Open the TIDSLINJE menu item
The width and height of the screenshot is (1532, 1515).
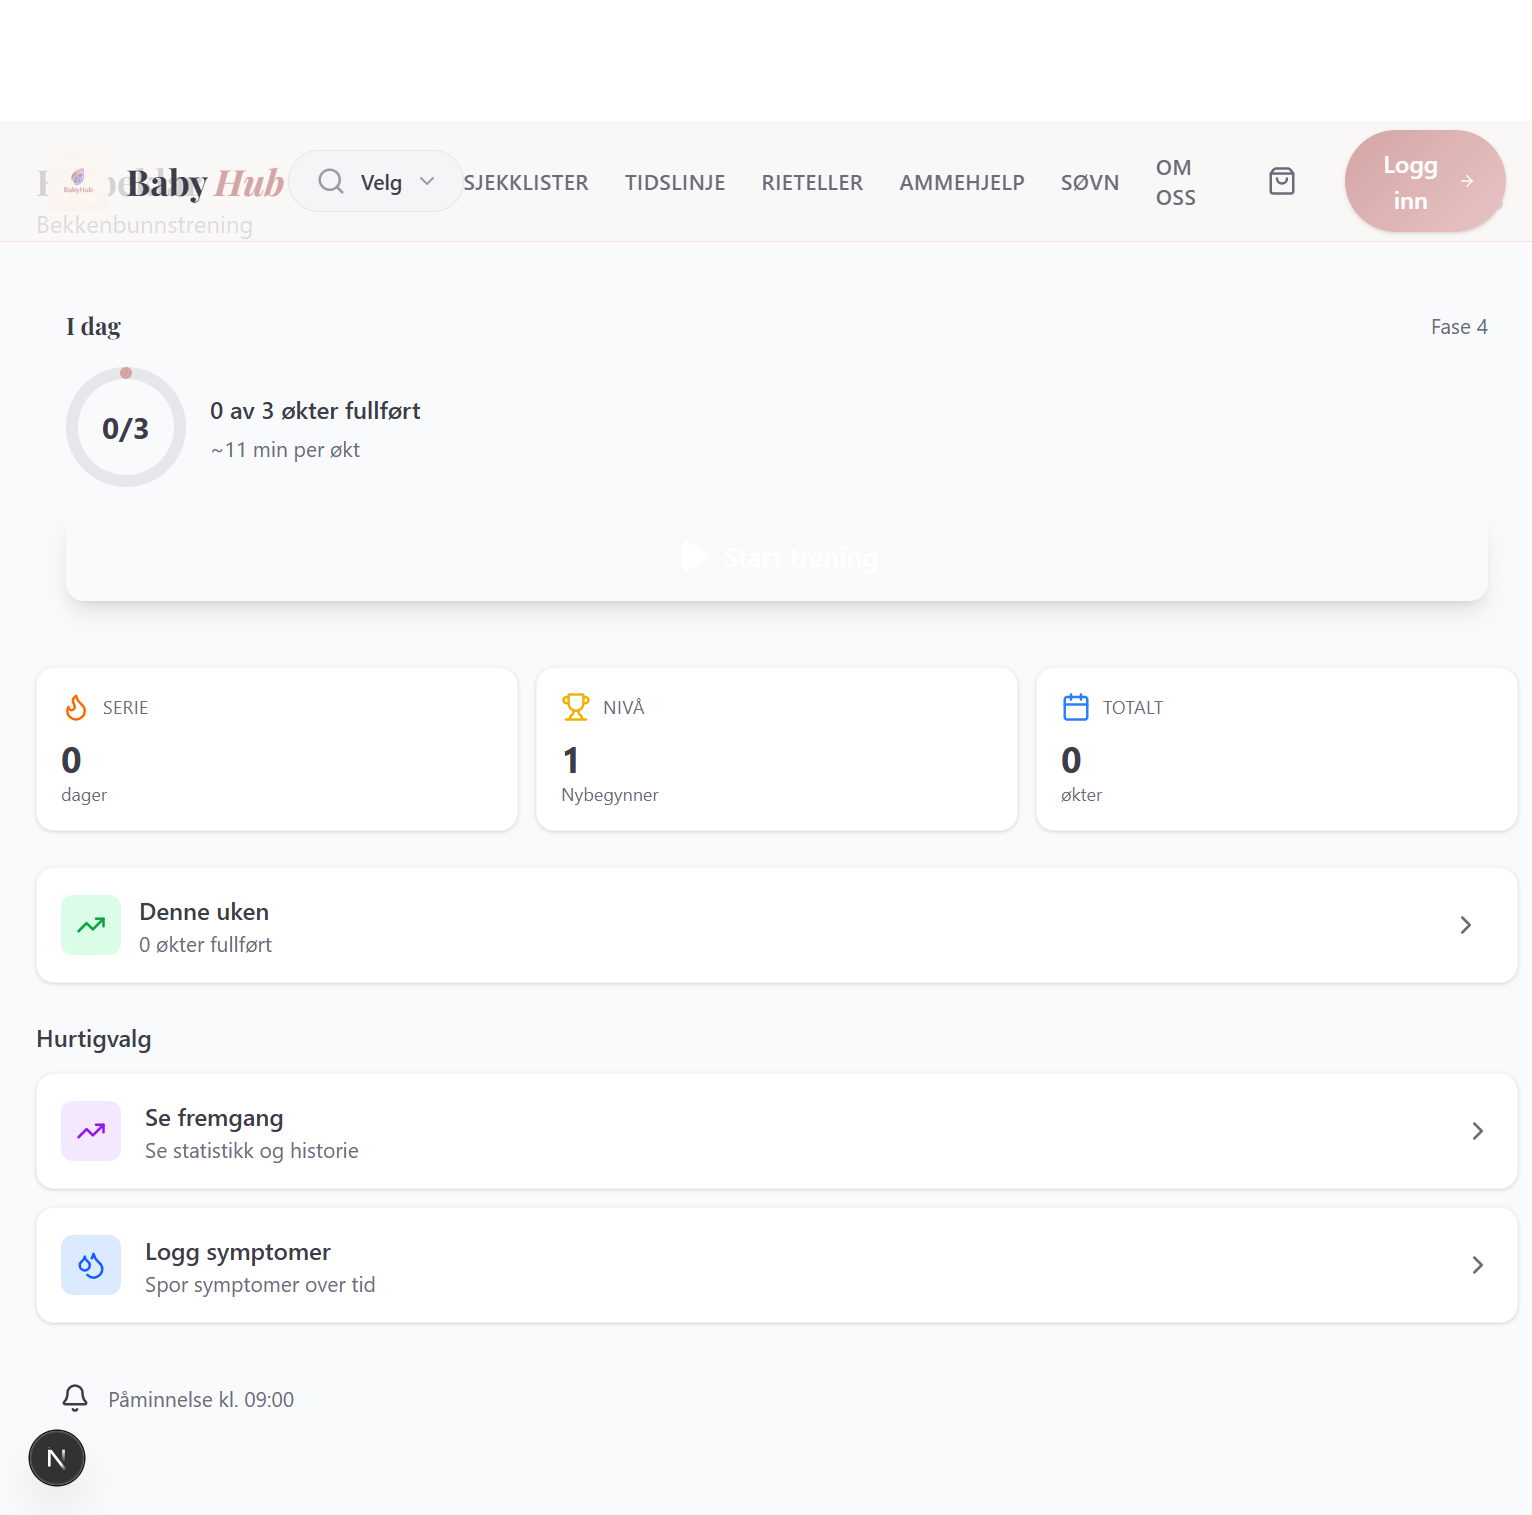[675, 182]
